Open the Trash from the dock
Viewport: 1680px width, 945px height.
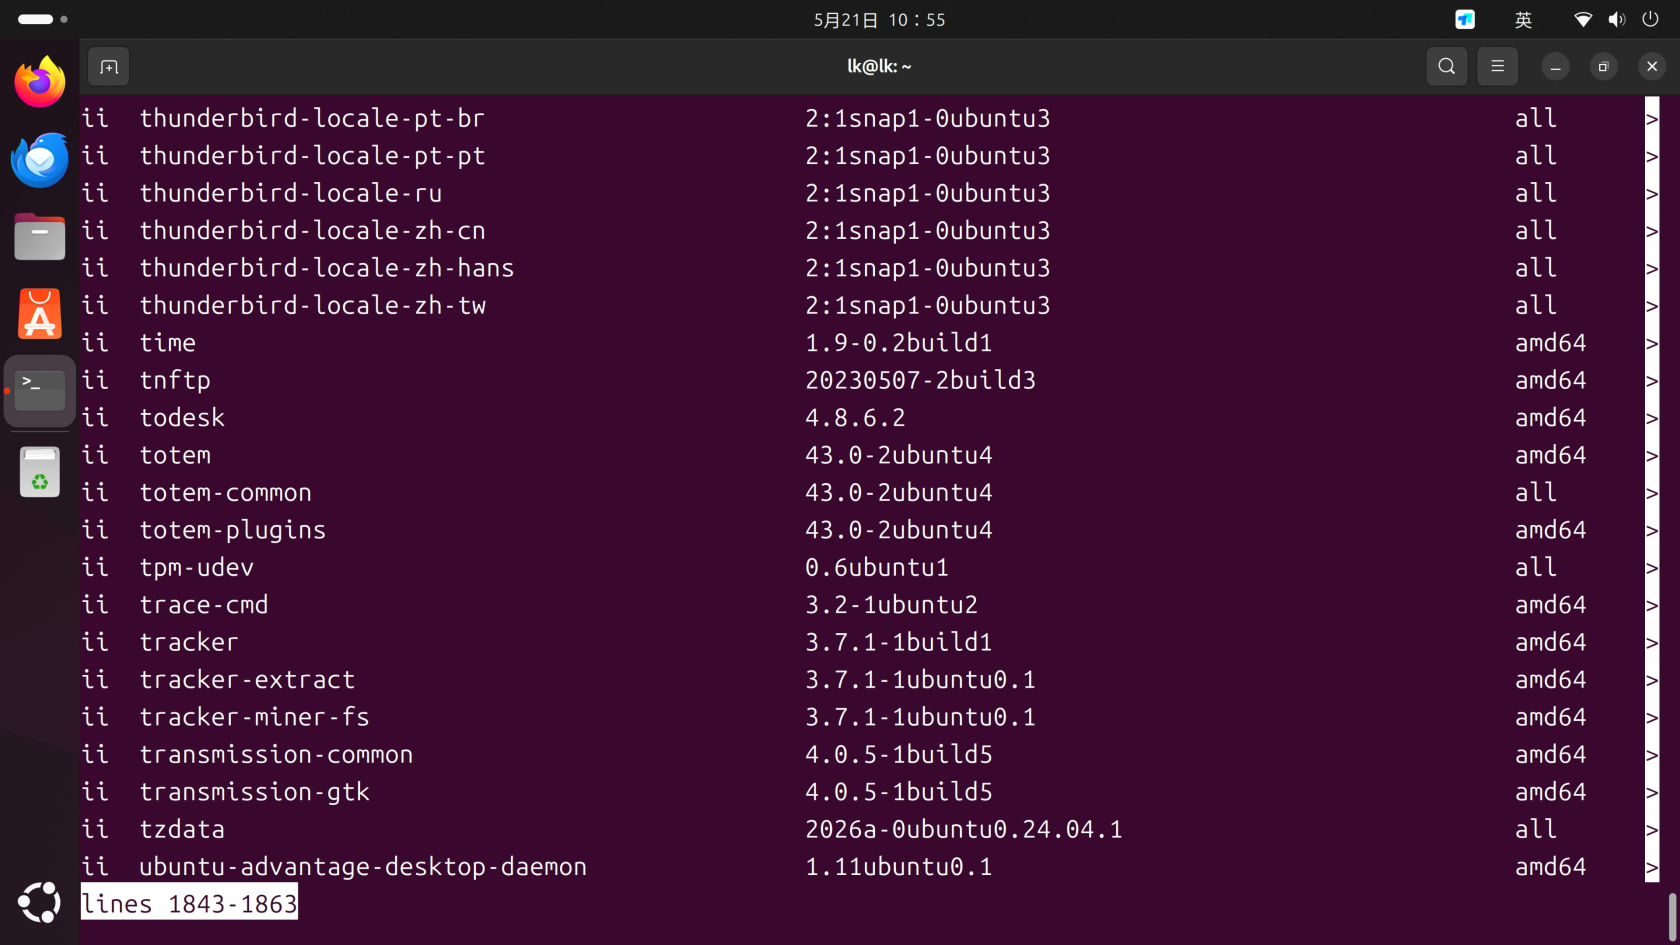coord(40,472)
